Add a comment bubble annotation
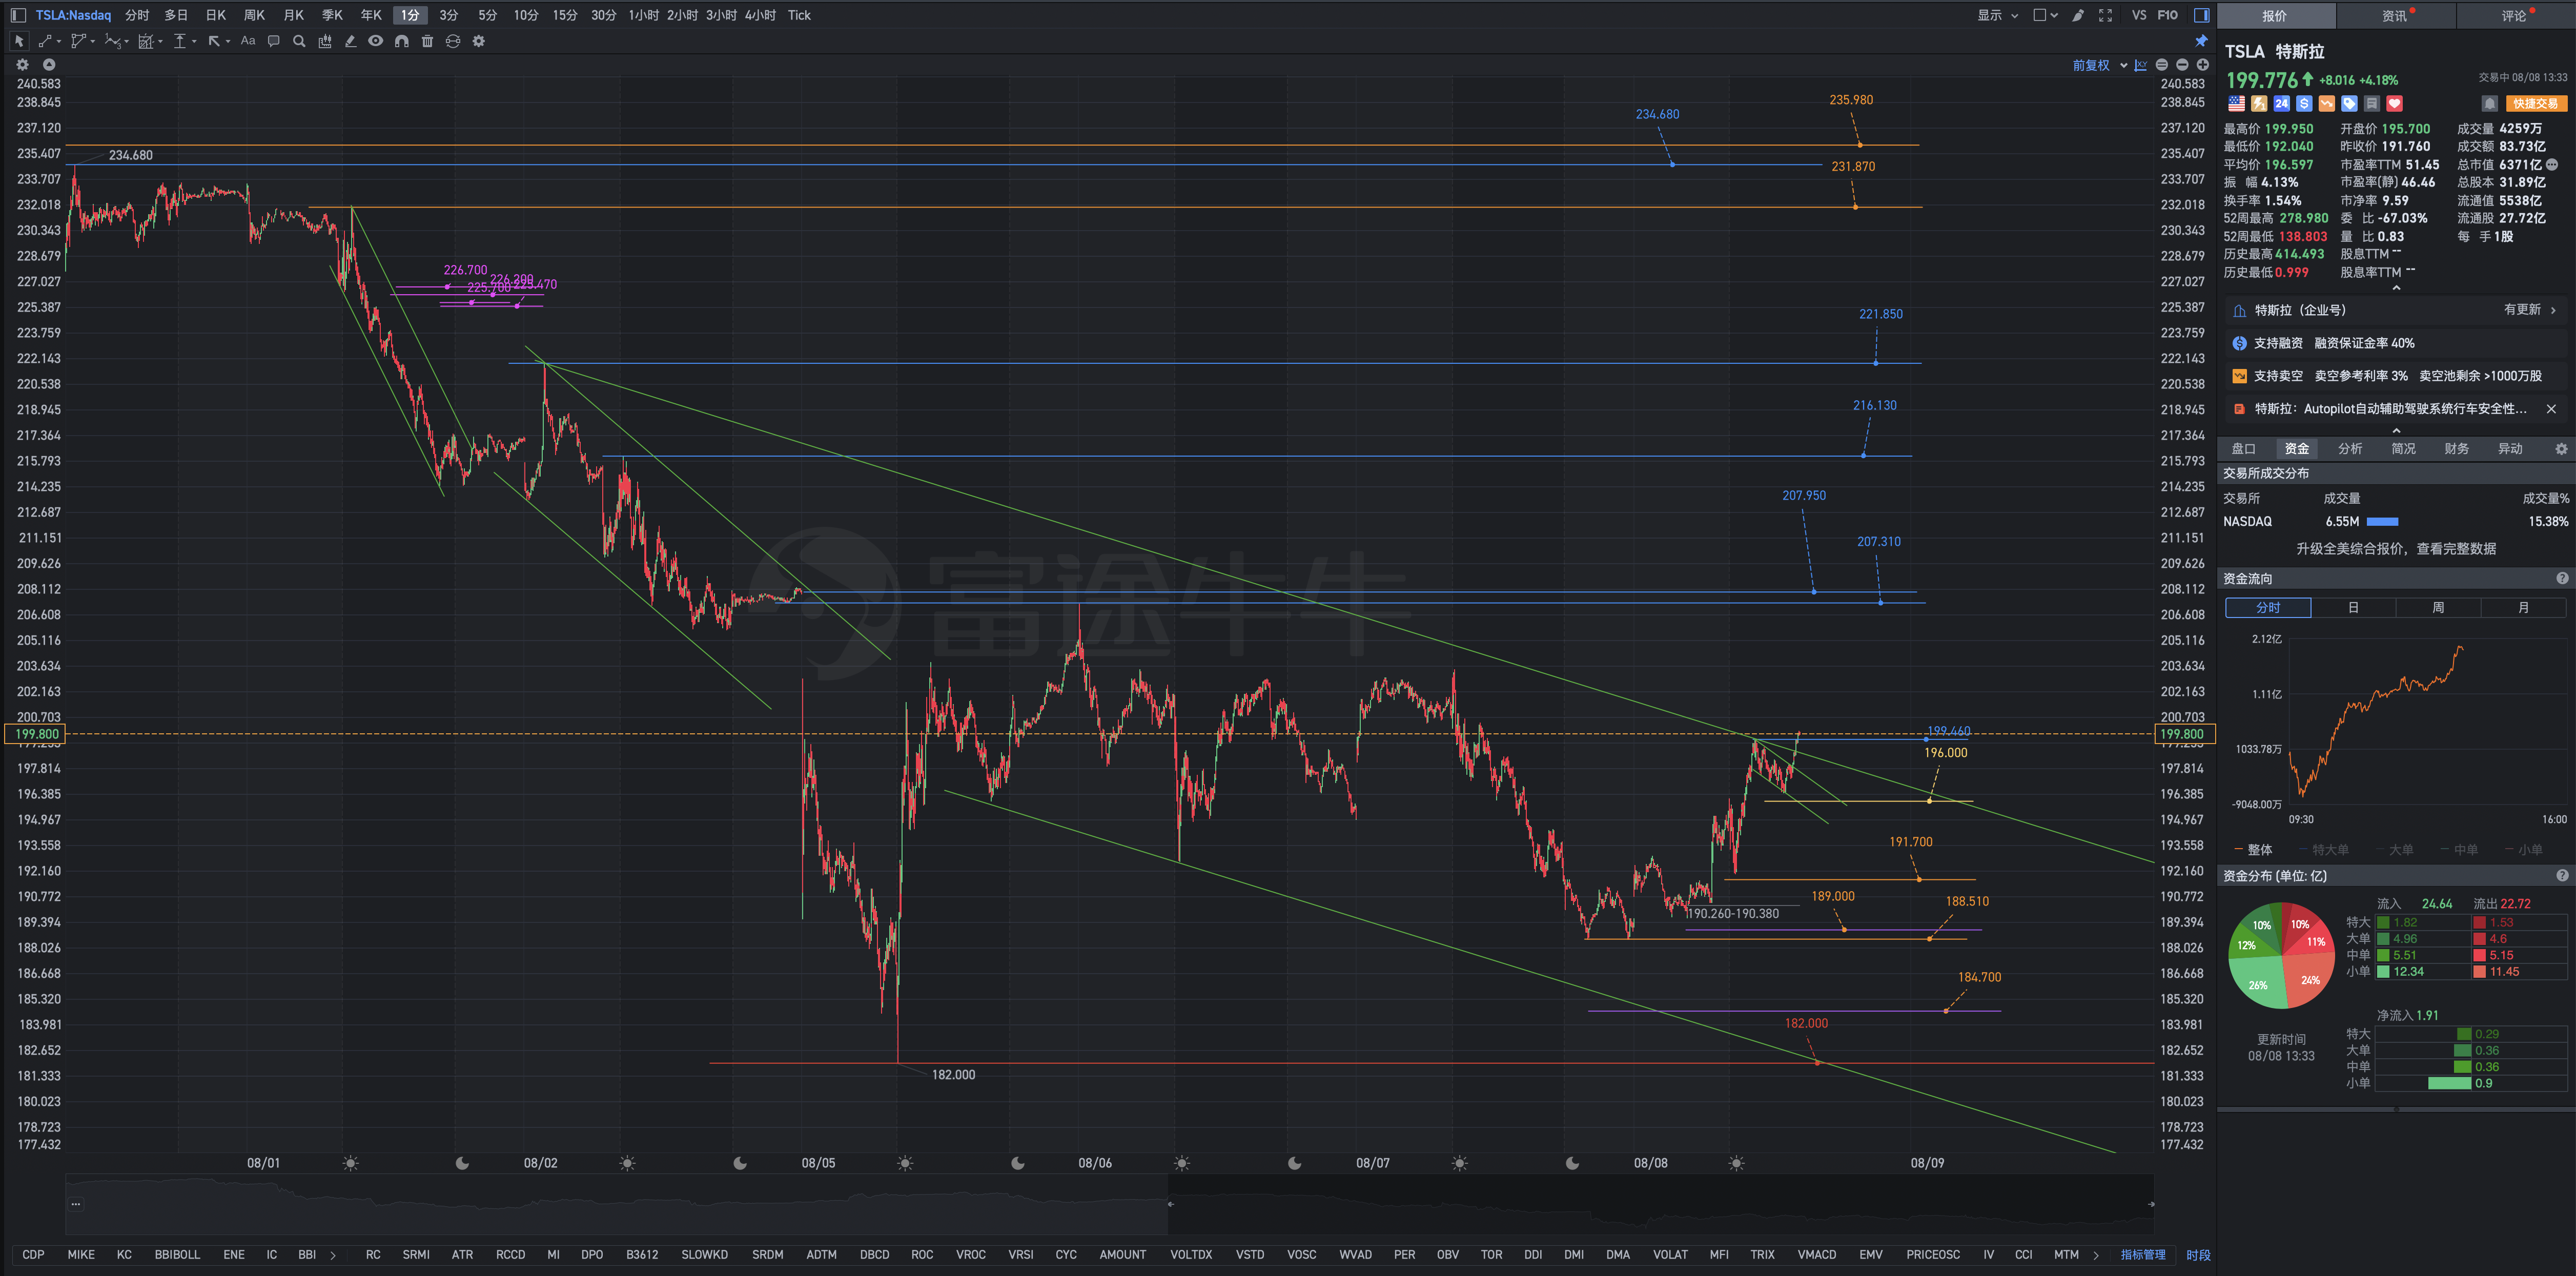Viewport: 2576px width, 1276px height. [273, 41]
